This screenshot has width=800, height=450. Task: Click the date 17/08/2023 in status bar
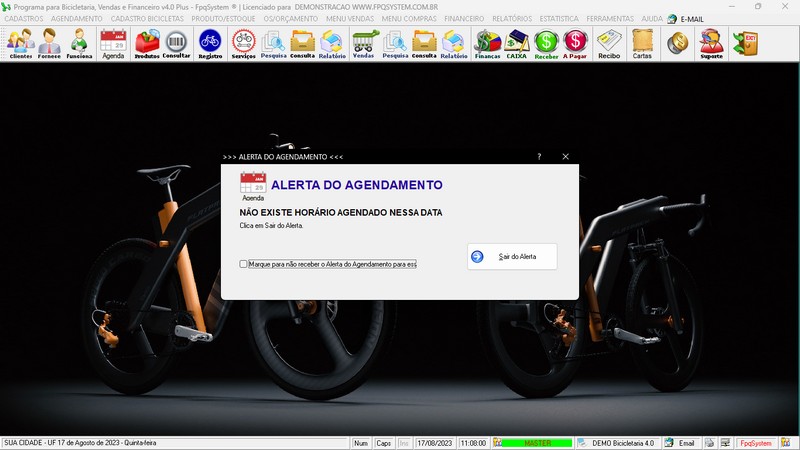tap(435, 443)
